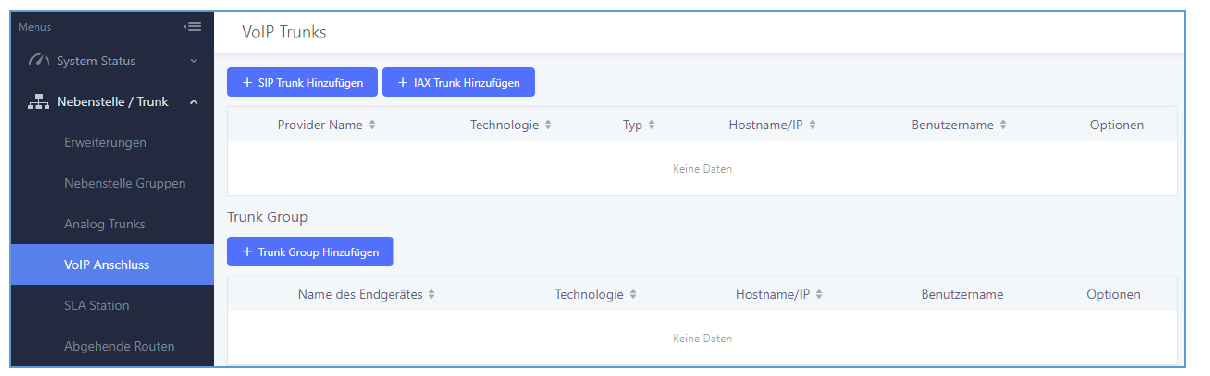Open Abgehende Routen in the sidebar
1210x376 pixels.
[x=119, y=346]
